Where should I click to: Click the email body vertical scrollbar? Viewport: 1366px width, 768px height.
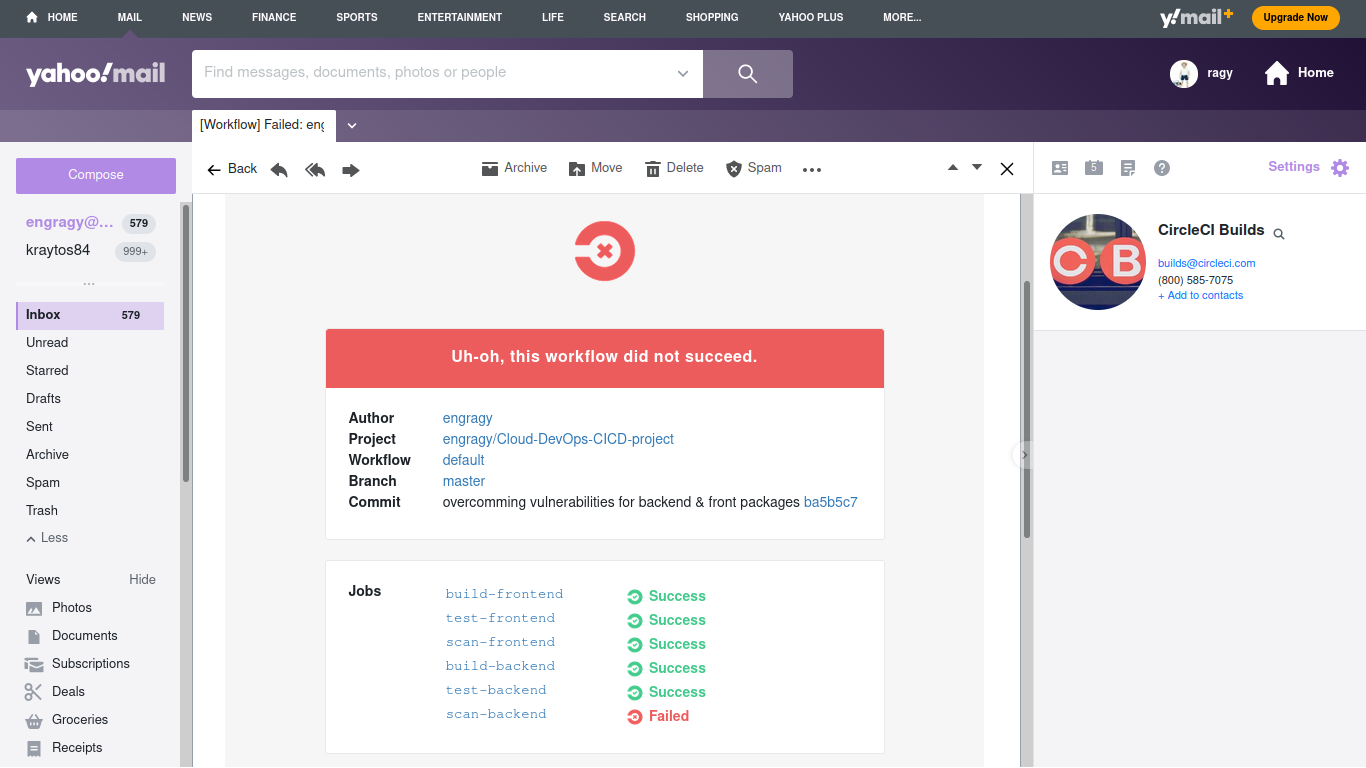click(x=1026, y=410)
